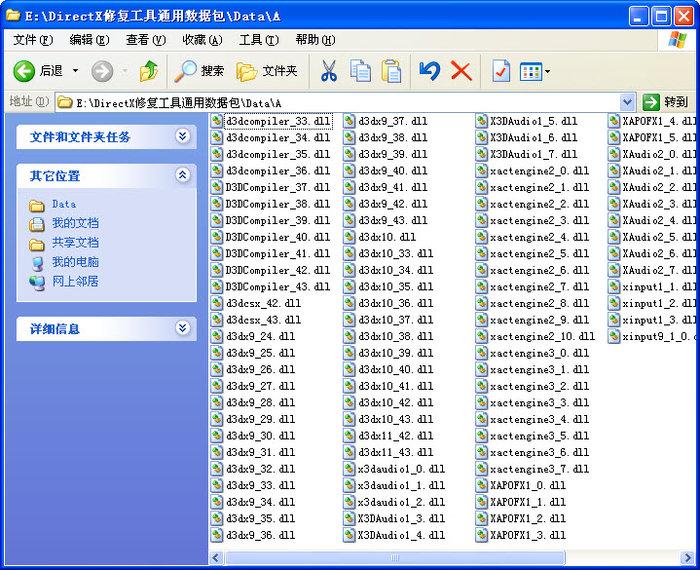700x570 pixels.
Task: Select file name d3dx10_43.dll
Action: [x=396, y=419]
